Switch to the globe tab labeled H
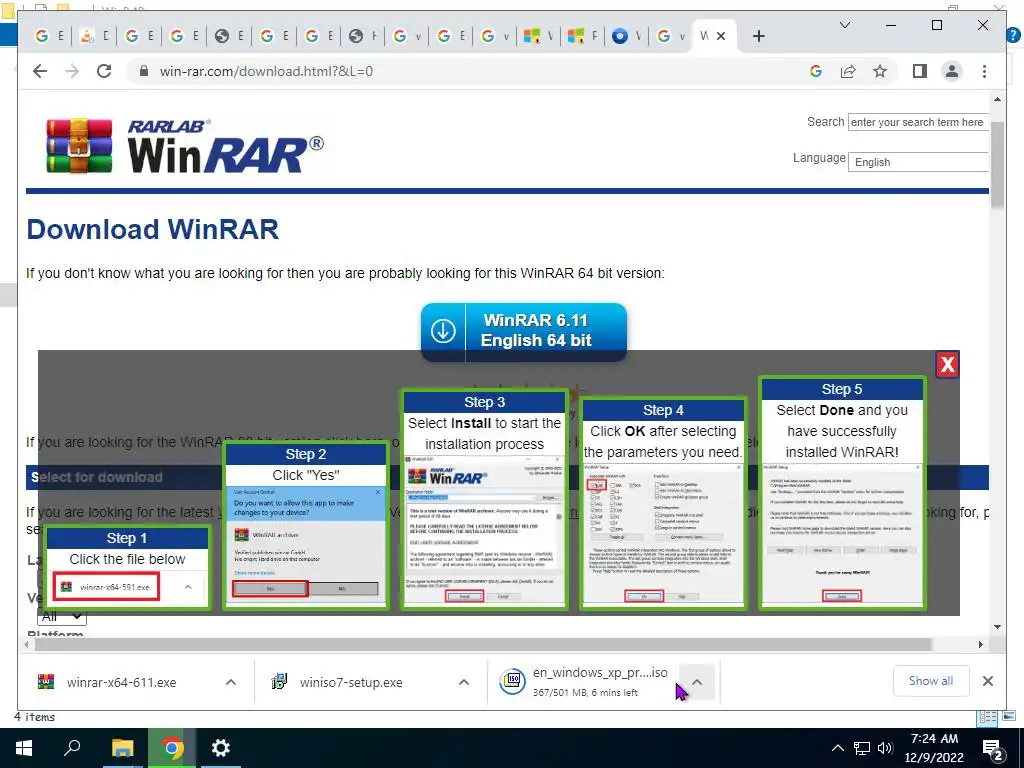This screenshot has width=1024, height=768. click(x=363, y=36)
